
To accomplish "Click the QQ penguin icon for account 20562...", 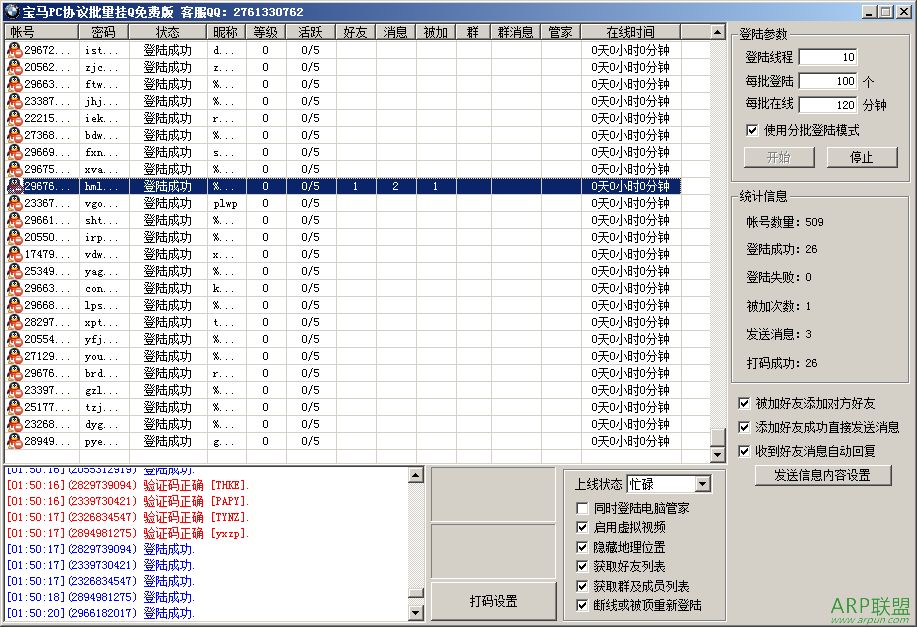I will point(14,67).
